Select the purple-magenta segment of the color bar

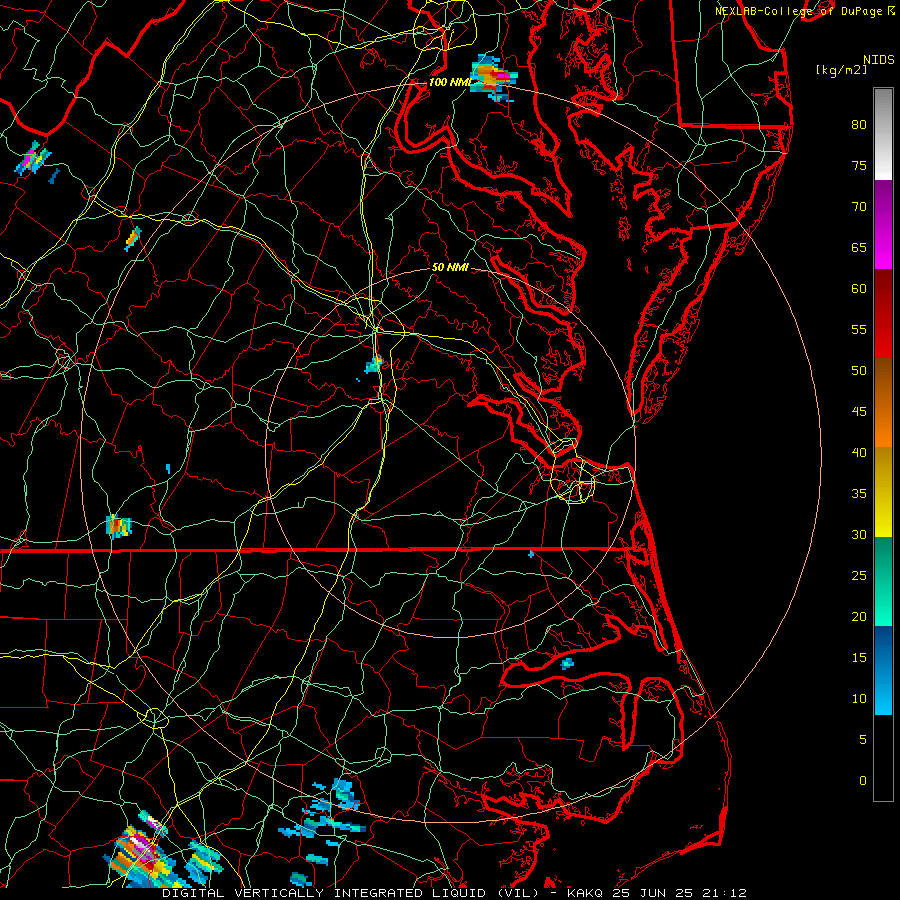tap(883, 224)
